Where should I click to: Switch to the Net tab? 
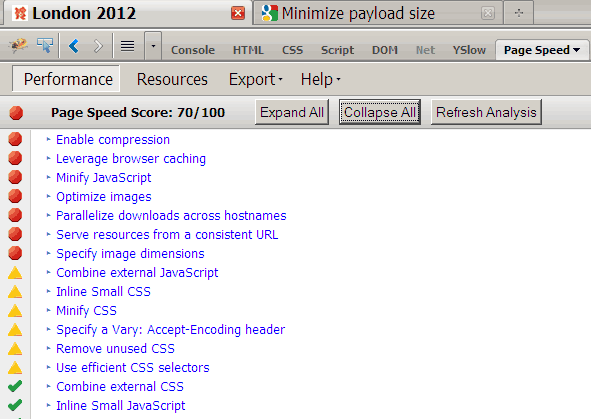click(x=425, y=50)
